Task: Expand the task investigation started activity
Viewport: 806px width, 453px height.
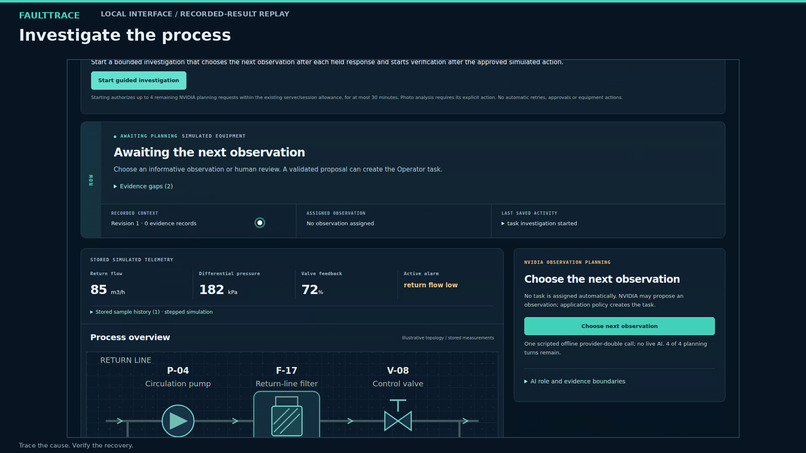Action: pos(539,223)
